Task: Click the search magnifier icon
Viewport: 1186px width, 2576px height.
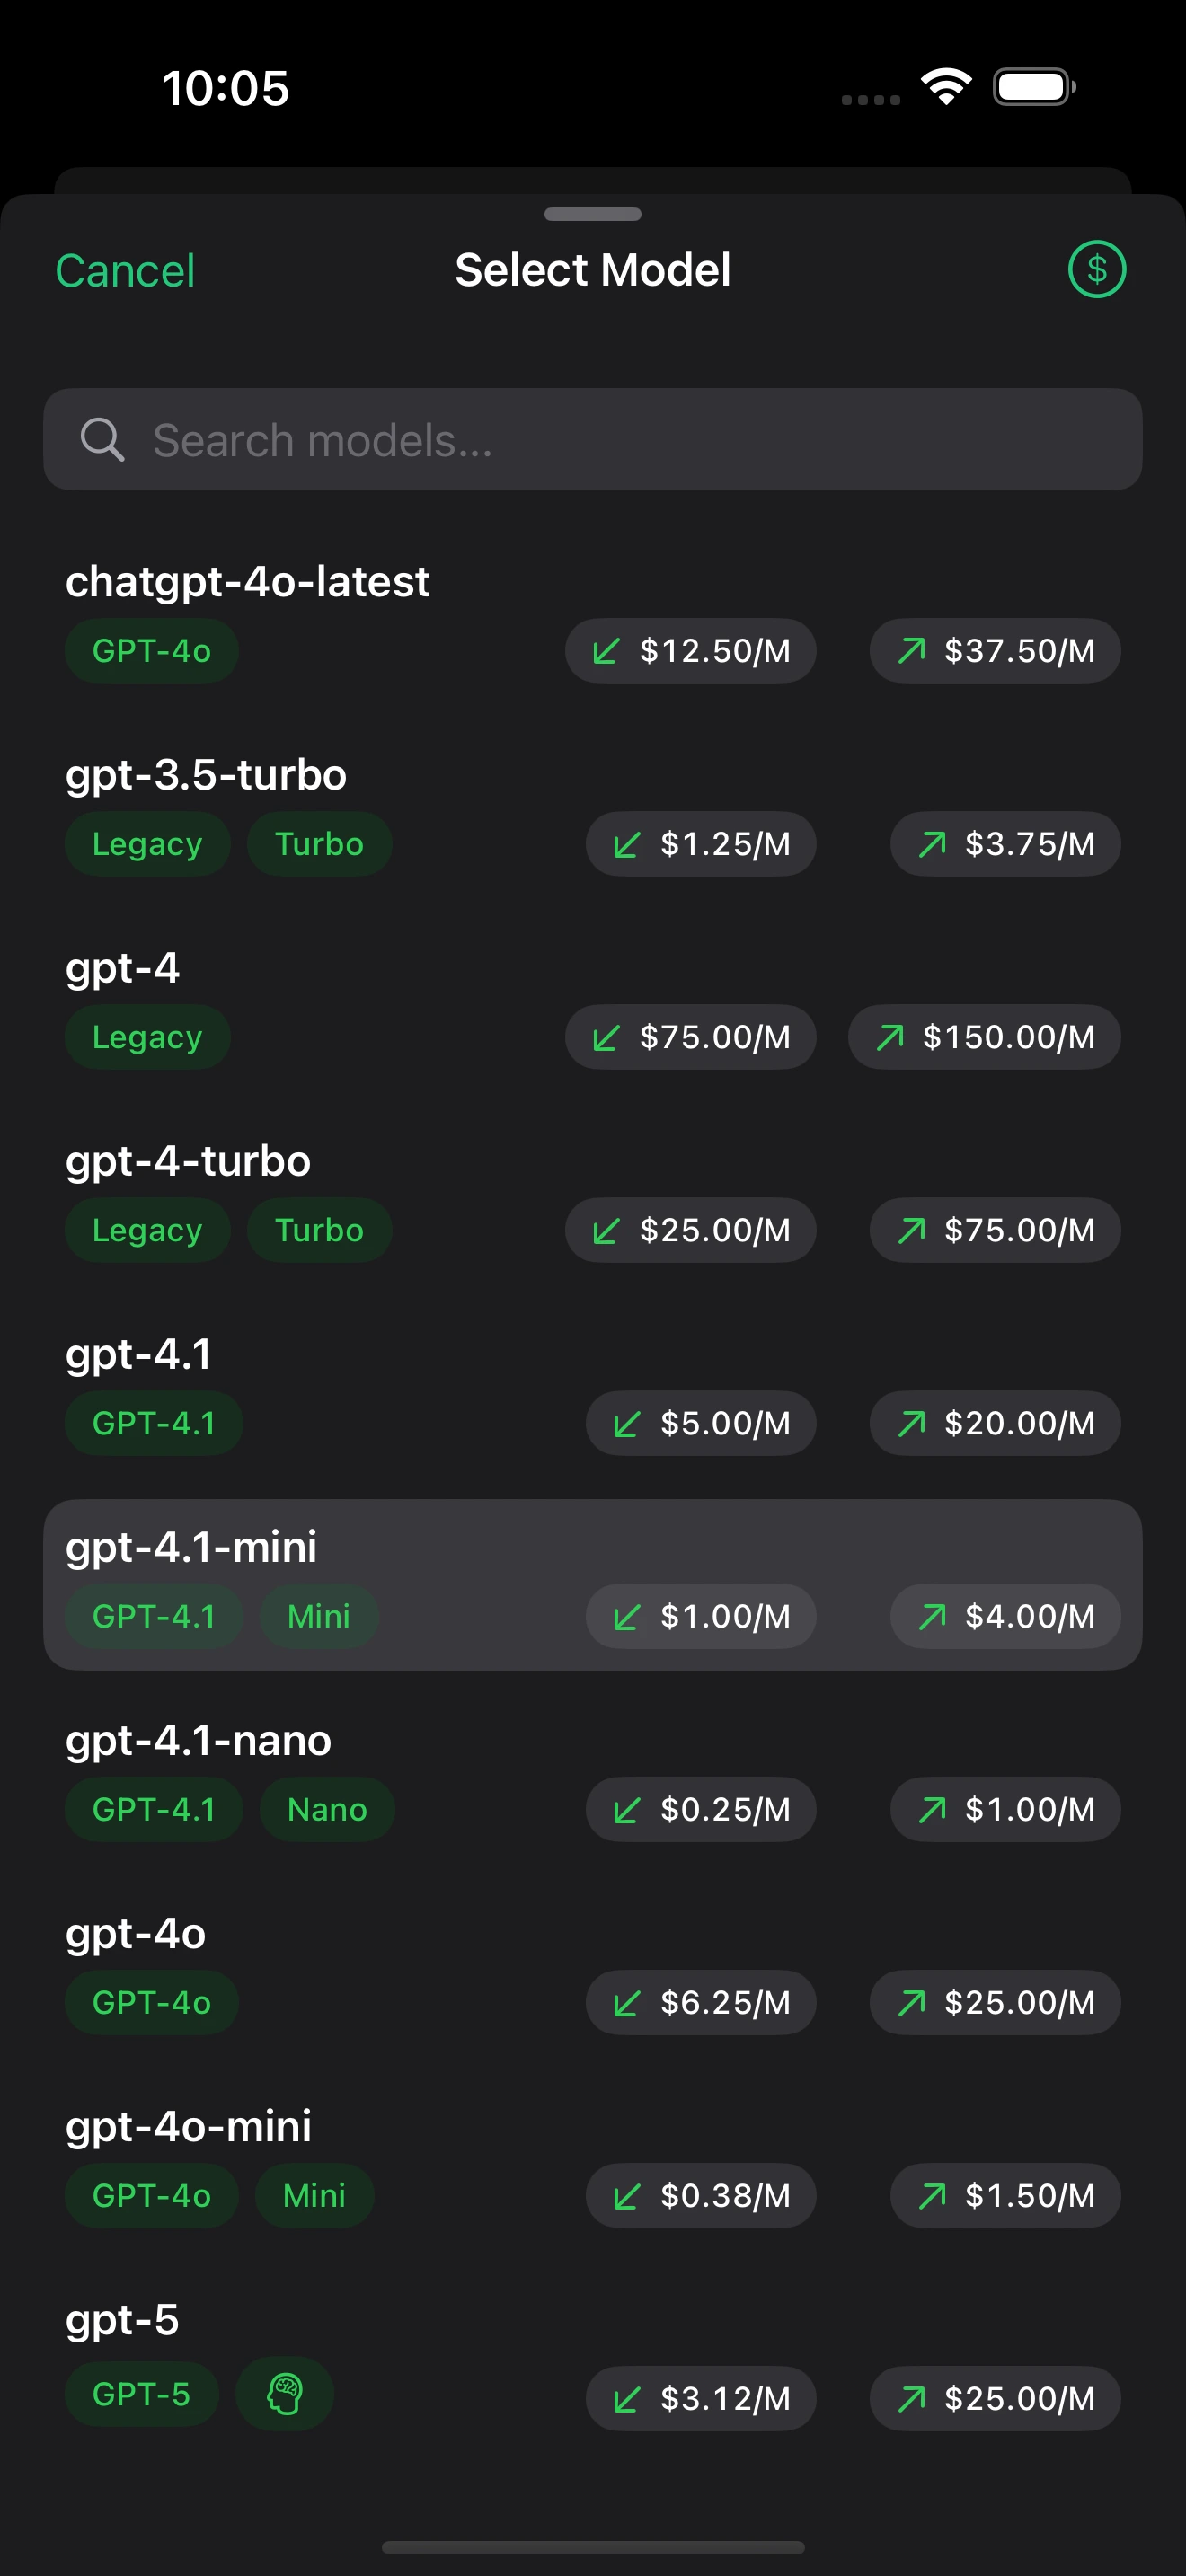Action: tap(102, 440)
